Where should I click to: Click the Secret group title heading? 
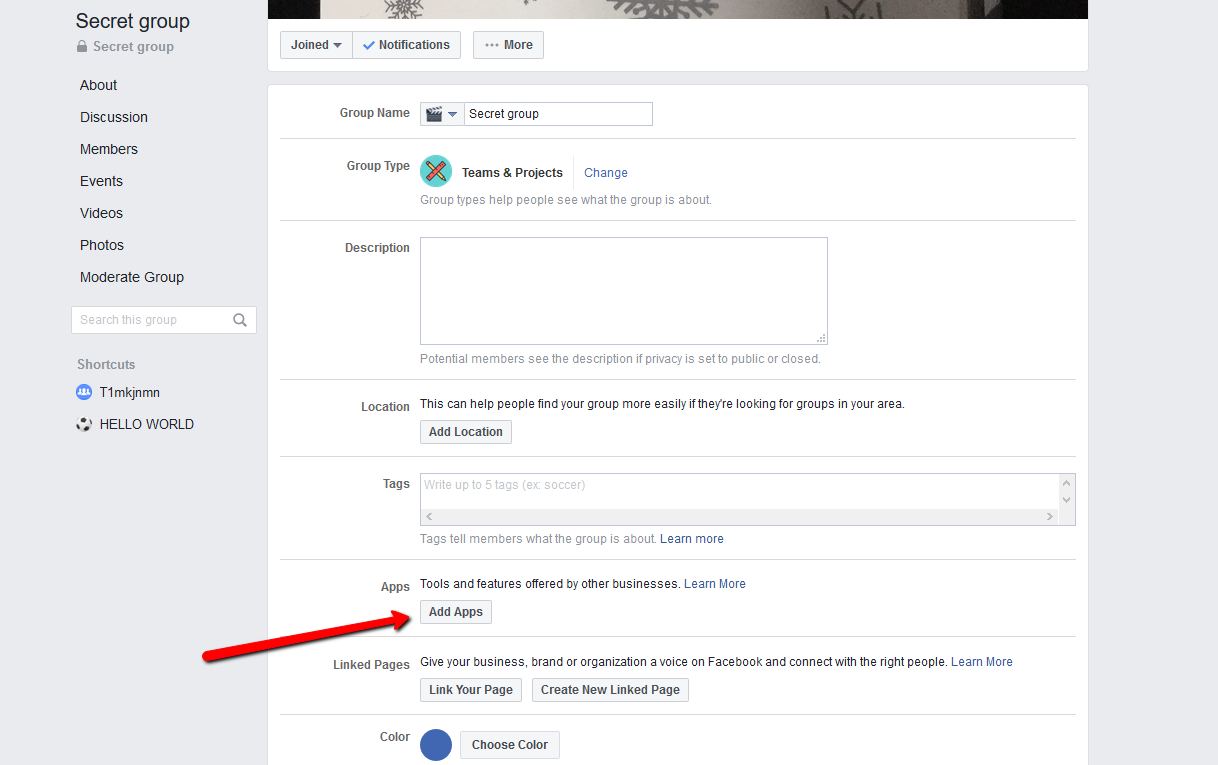[133, 21]
